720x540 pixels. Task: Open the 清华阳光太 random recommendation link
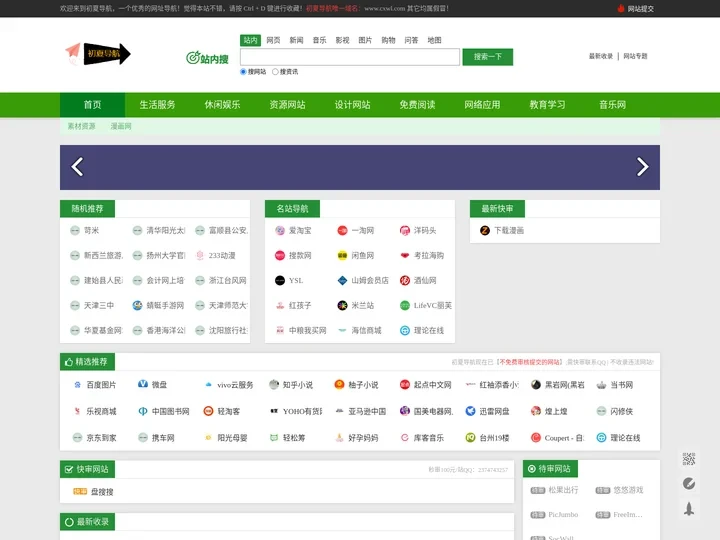pyautogui.click(x=165, y=231)
